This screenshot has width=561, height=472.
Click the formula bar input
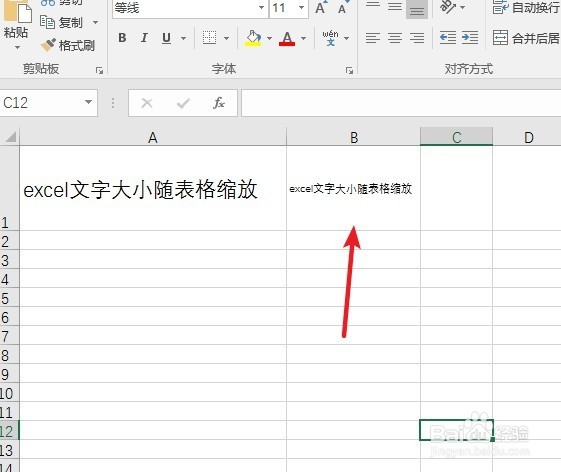401,103
